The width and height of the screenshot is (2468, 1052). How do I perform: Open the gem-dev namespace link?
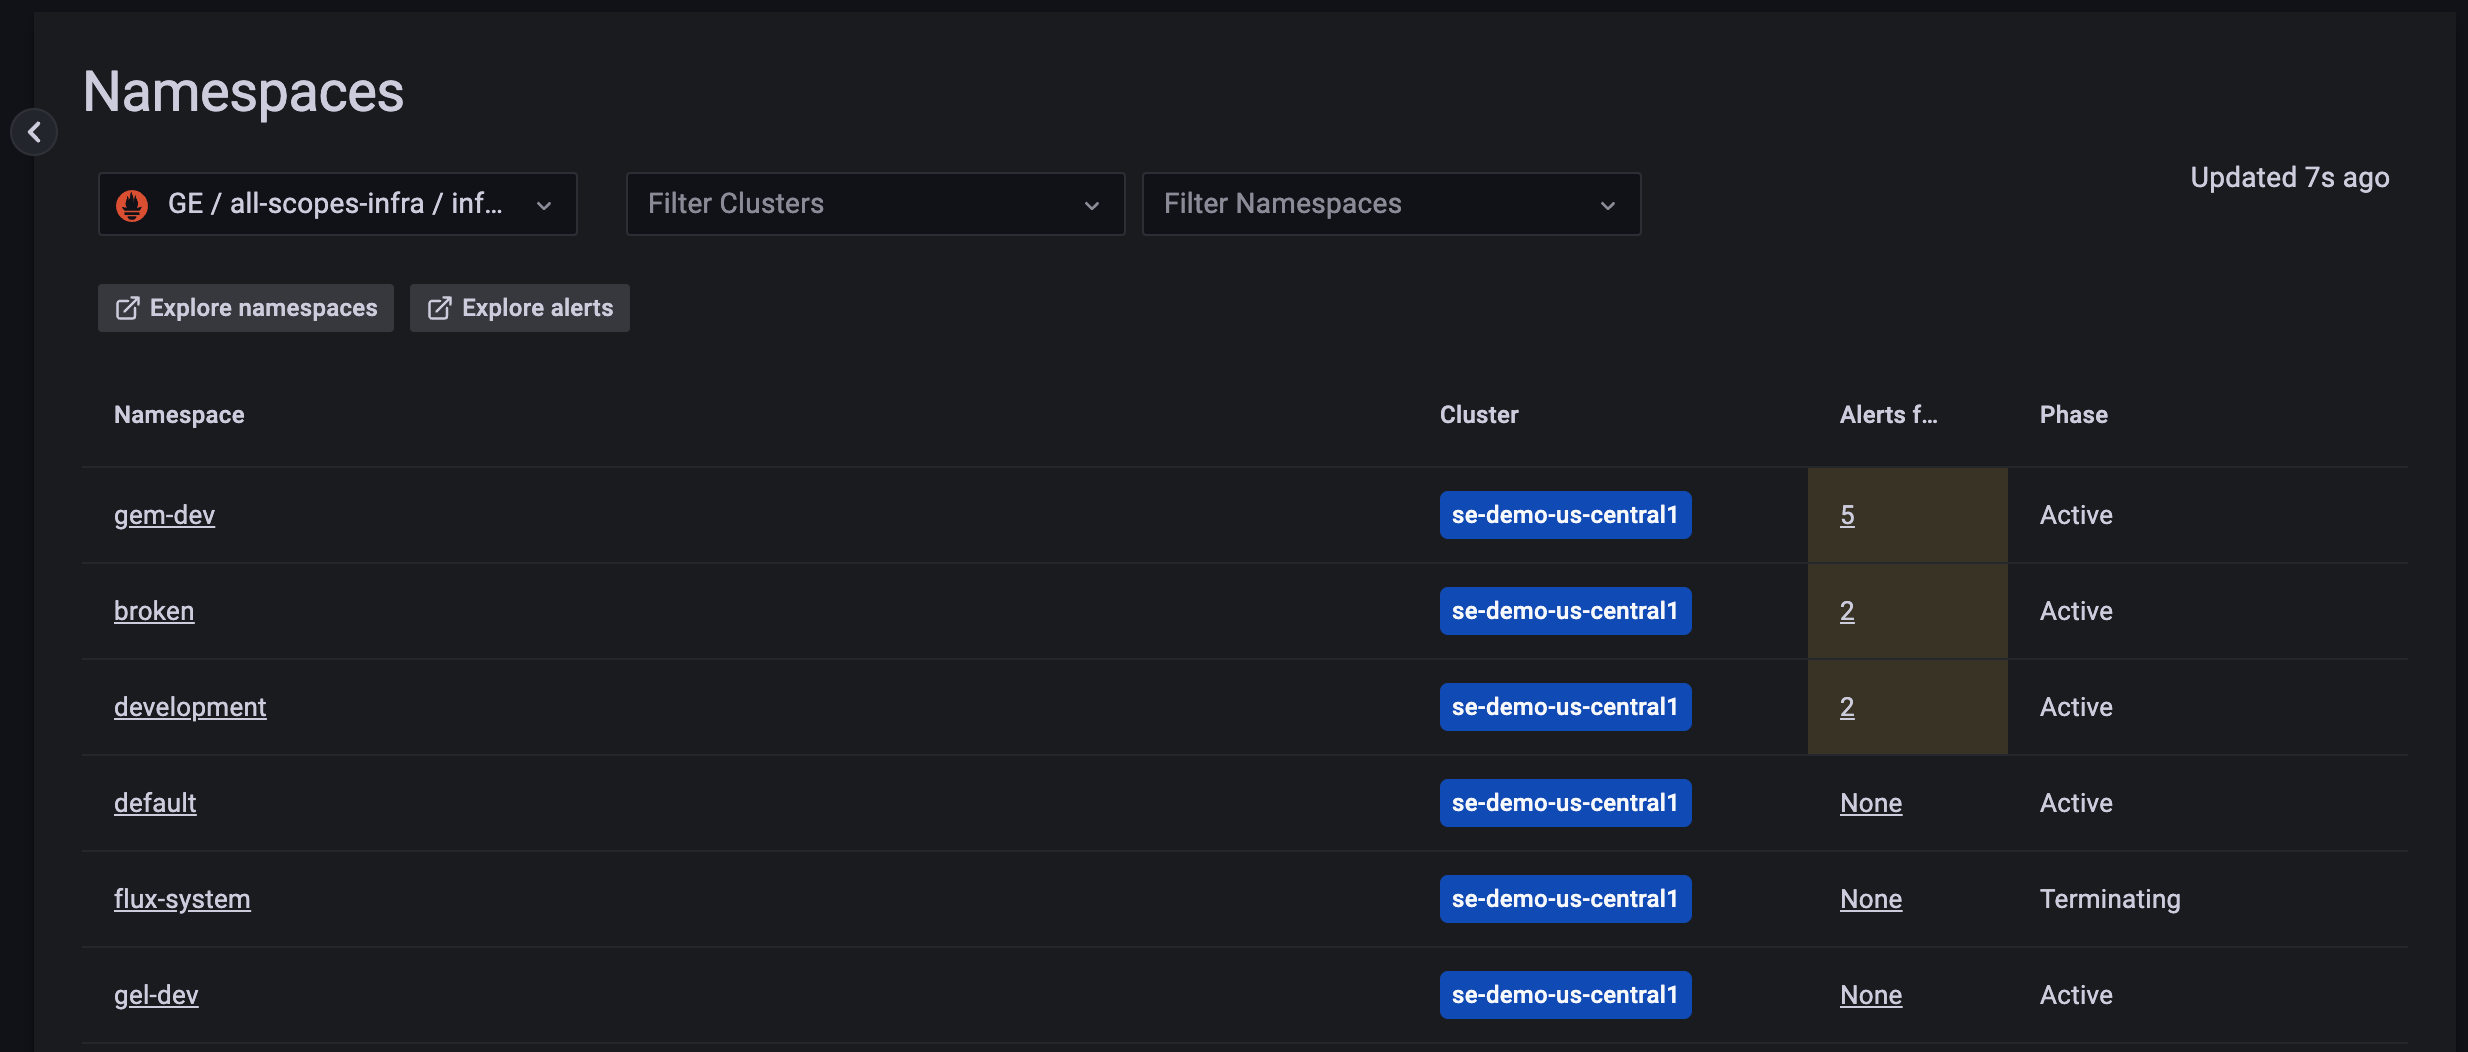pyautogui.click(x=164, y=514)
